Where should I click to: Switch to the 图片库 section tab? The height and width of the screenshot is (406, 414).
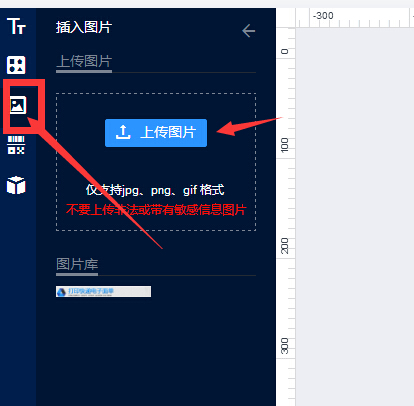click(x=77, y=264)
